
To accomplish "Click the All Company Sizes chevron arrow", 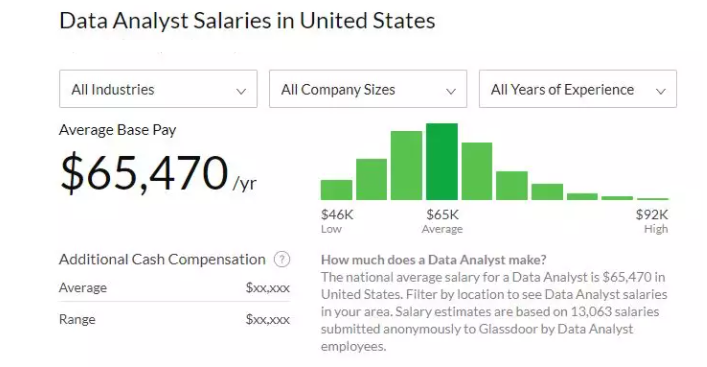I will [451, 92].
